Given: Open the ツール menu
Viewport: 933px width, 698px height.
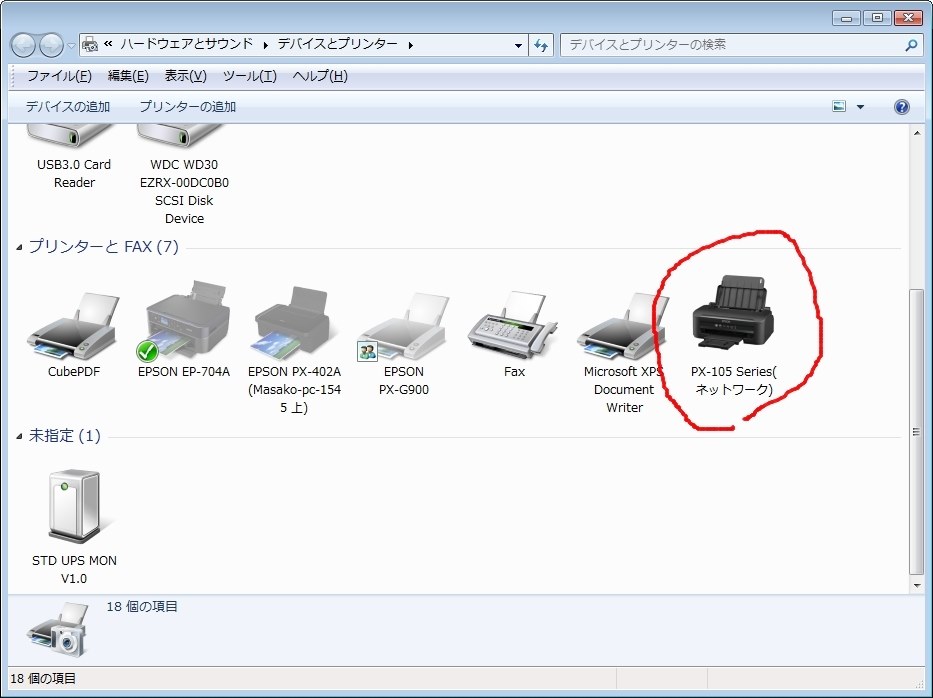Looking at the screenshot, I should point(249,76).
